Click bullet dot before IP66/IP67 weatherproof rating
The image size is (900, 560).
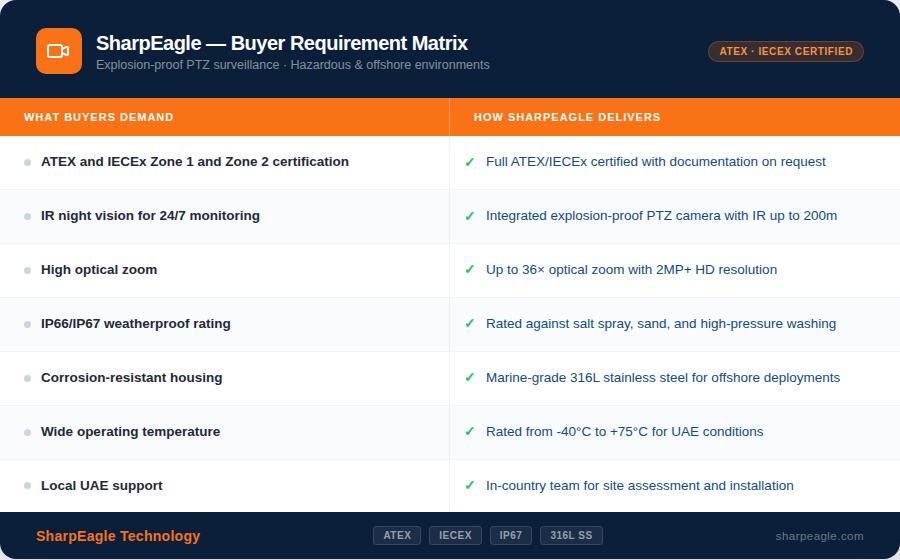[x=28, y=324]
